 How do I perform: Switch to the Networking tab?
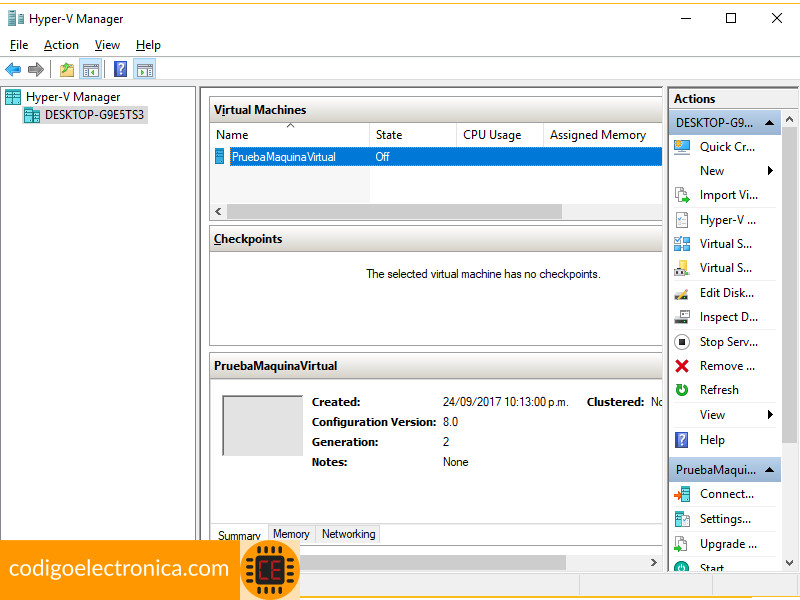[348, 534]
